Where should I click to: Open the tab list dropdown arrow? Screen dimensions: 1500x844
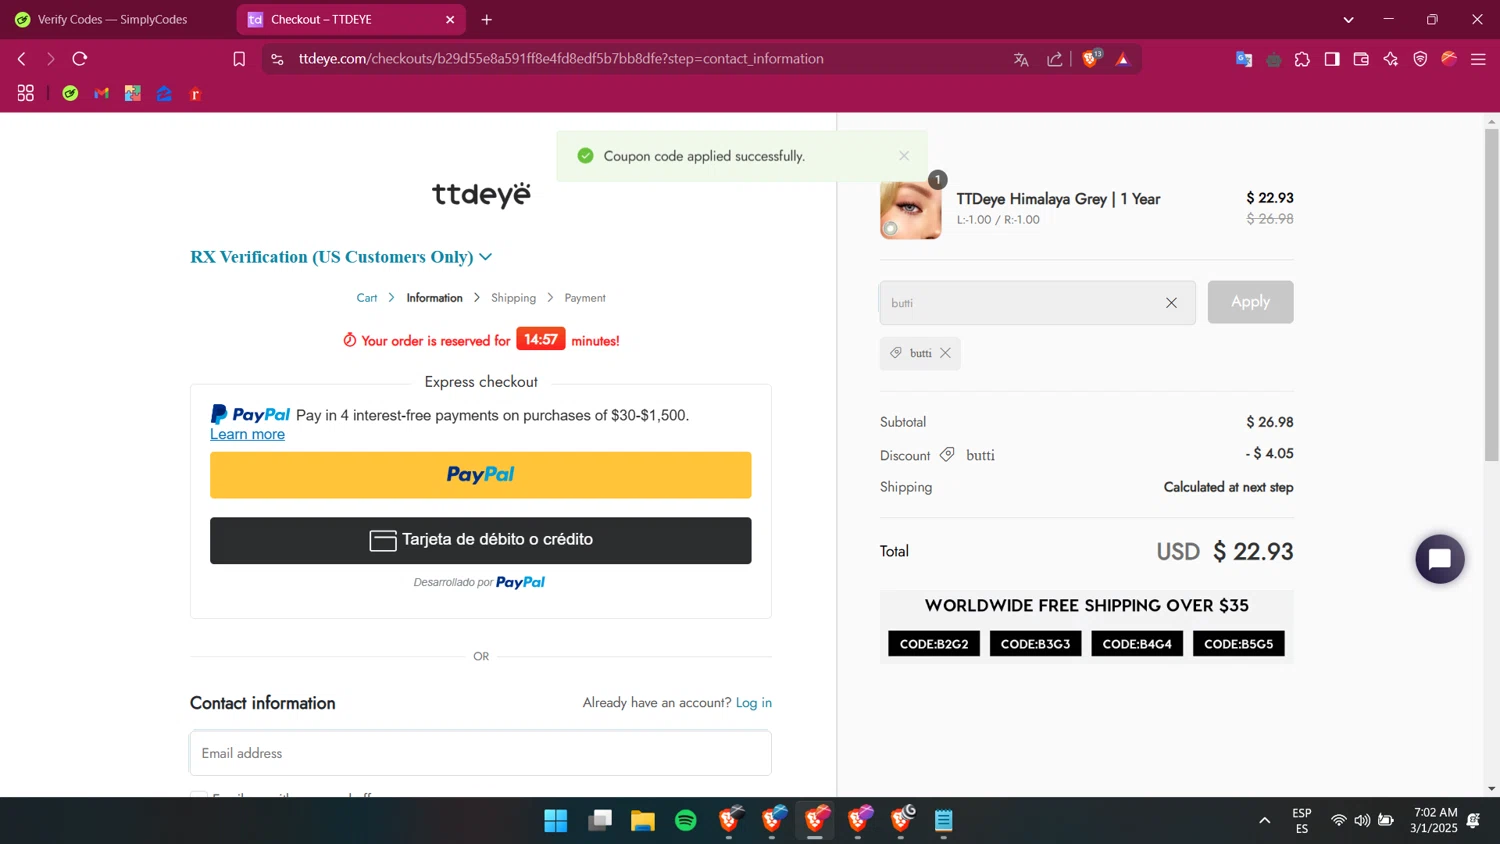[x=1348, y=20]
